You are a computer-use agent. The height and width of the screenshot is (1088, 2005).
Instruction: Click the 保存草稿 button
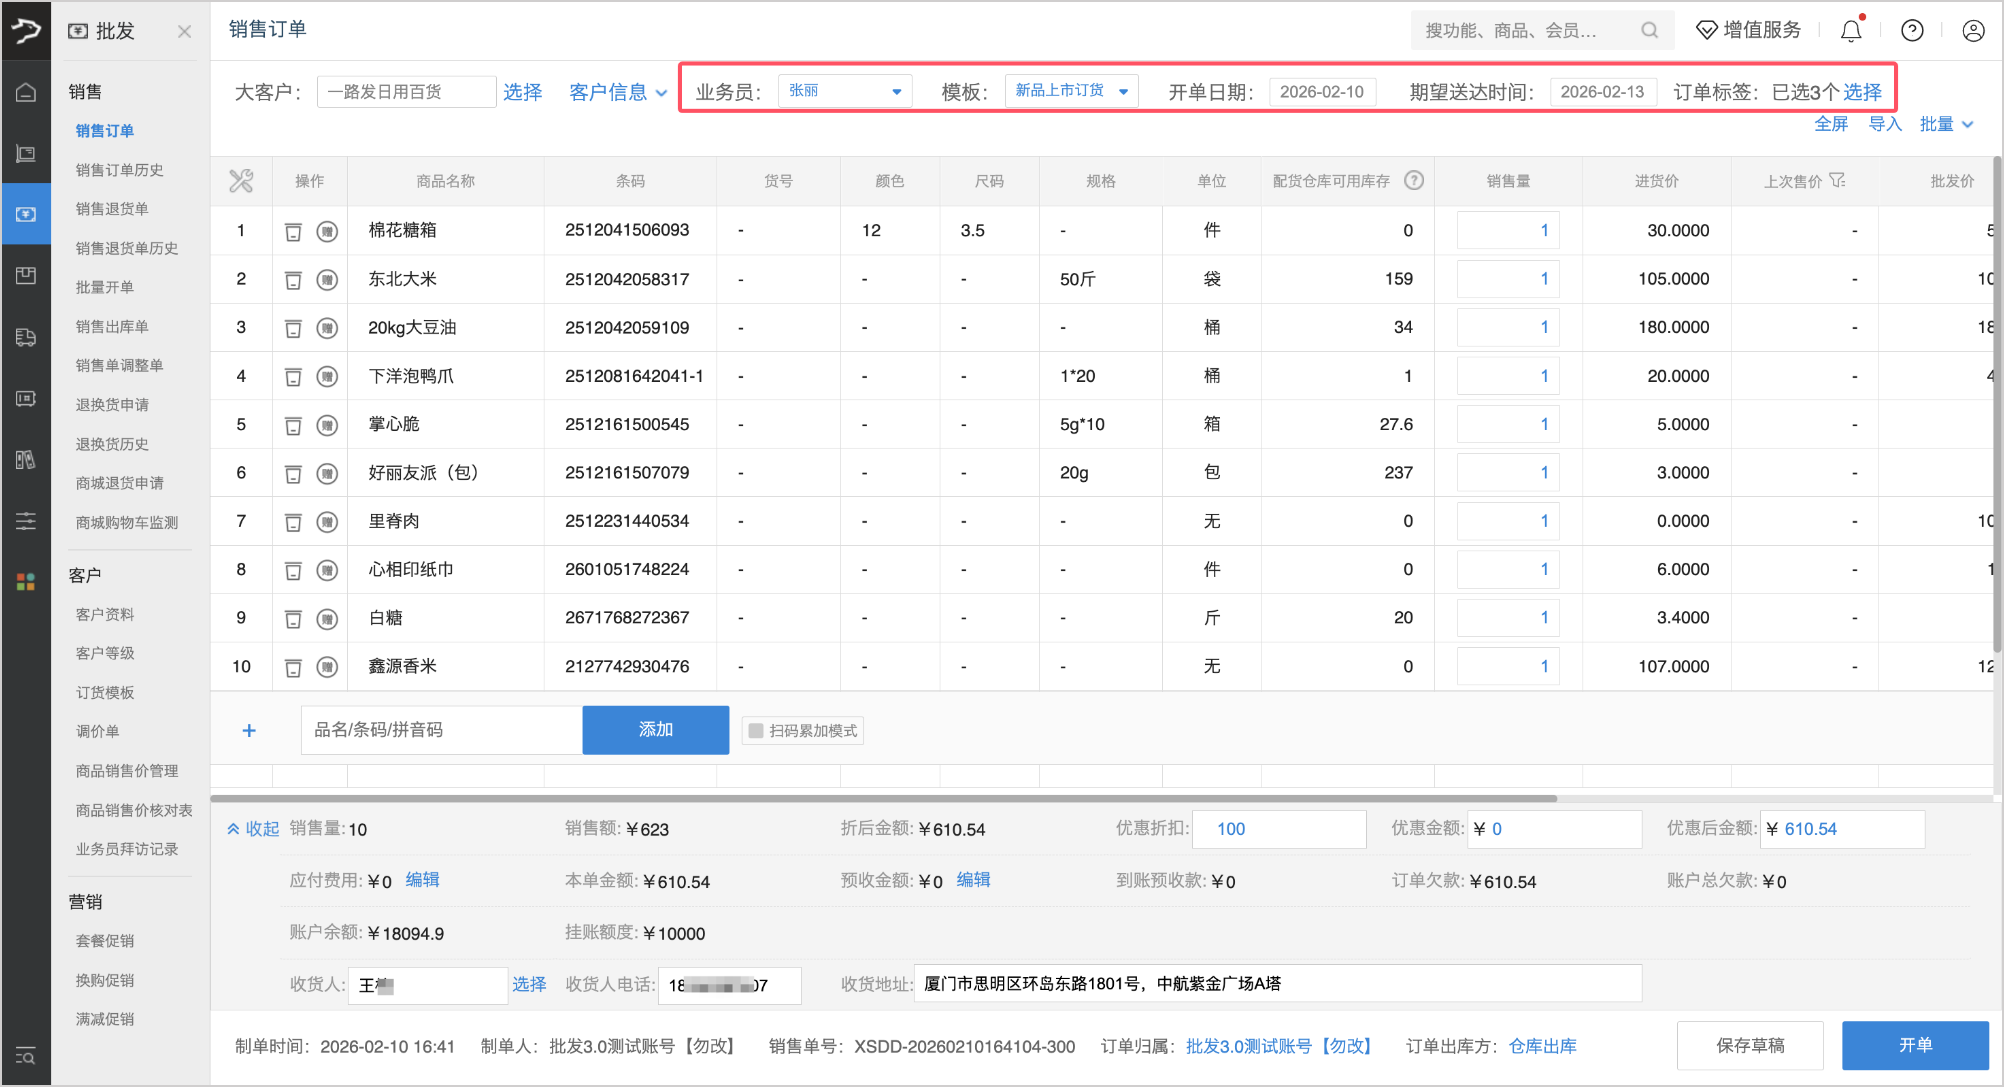point(1749,1045)
